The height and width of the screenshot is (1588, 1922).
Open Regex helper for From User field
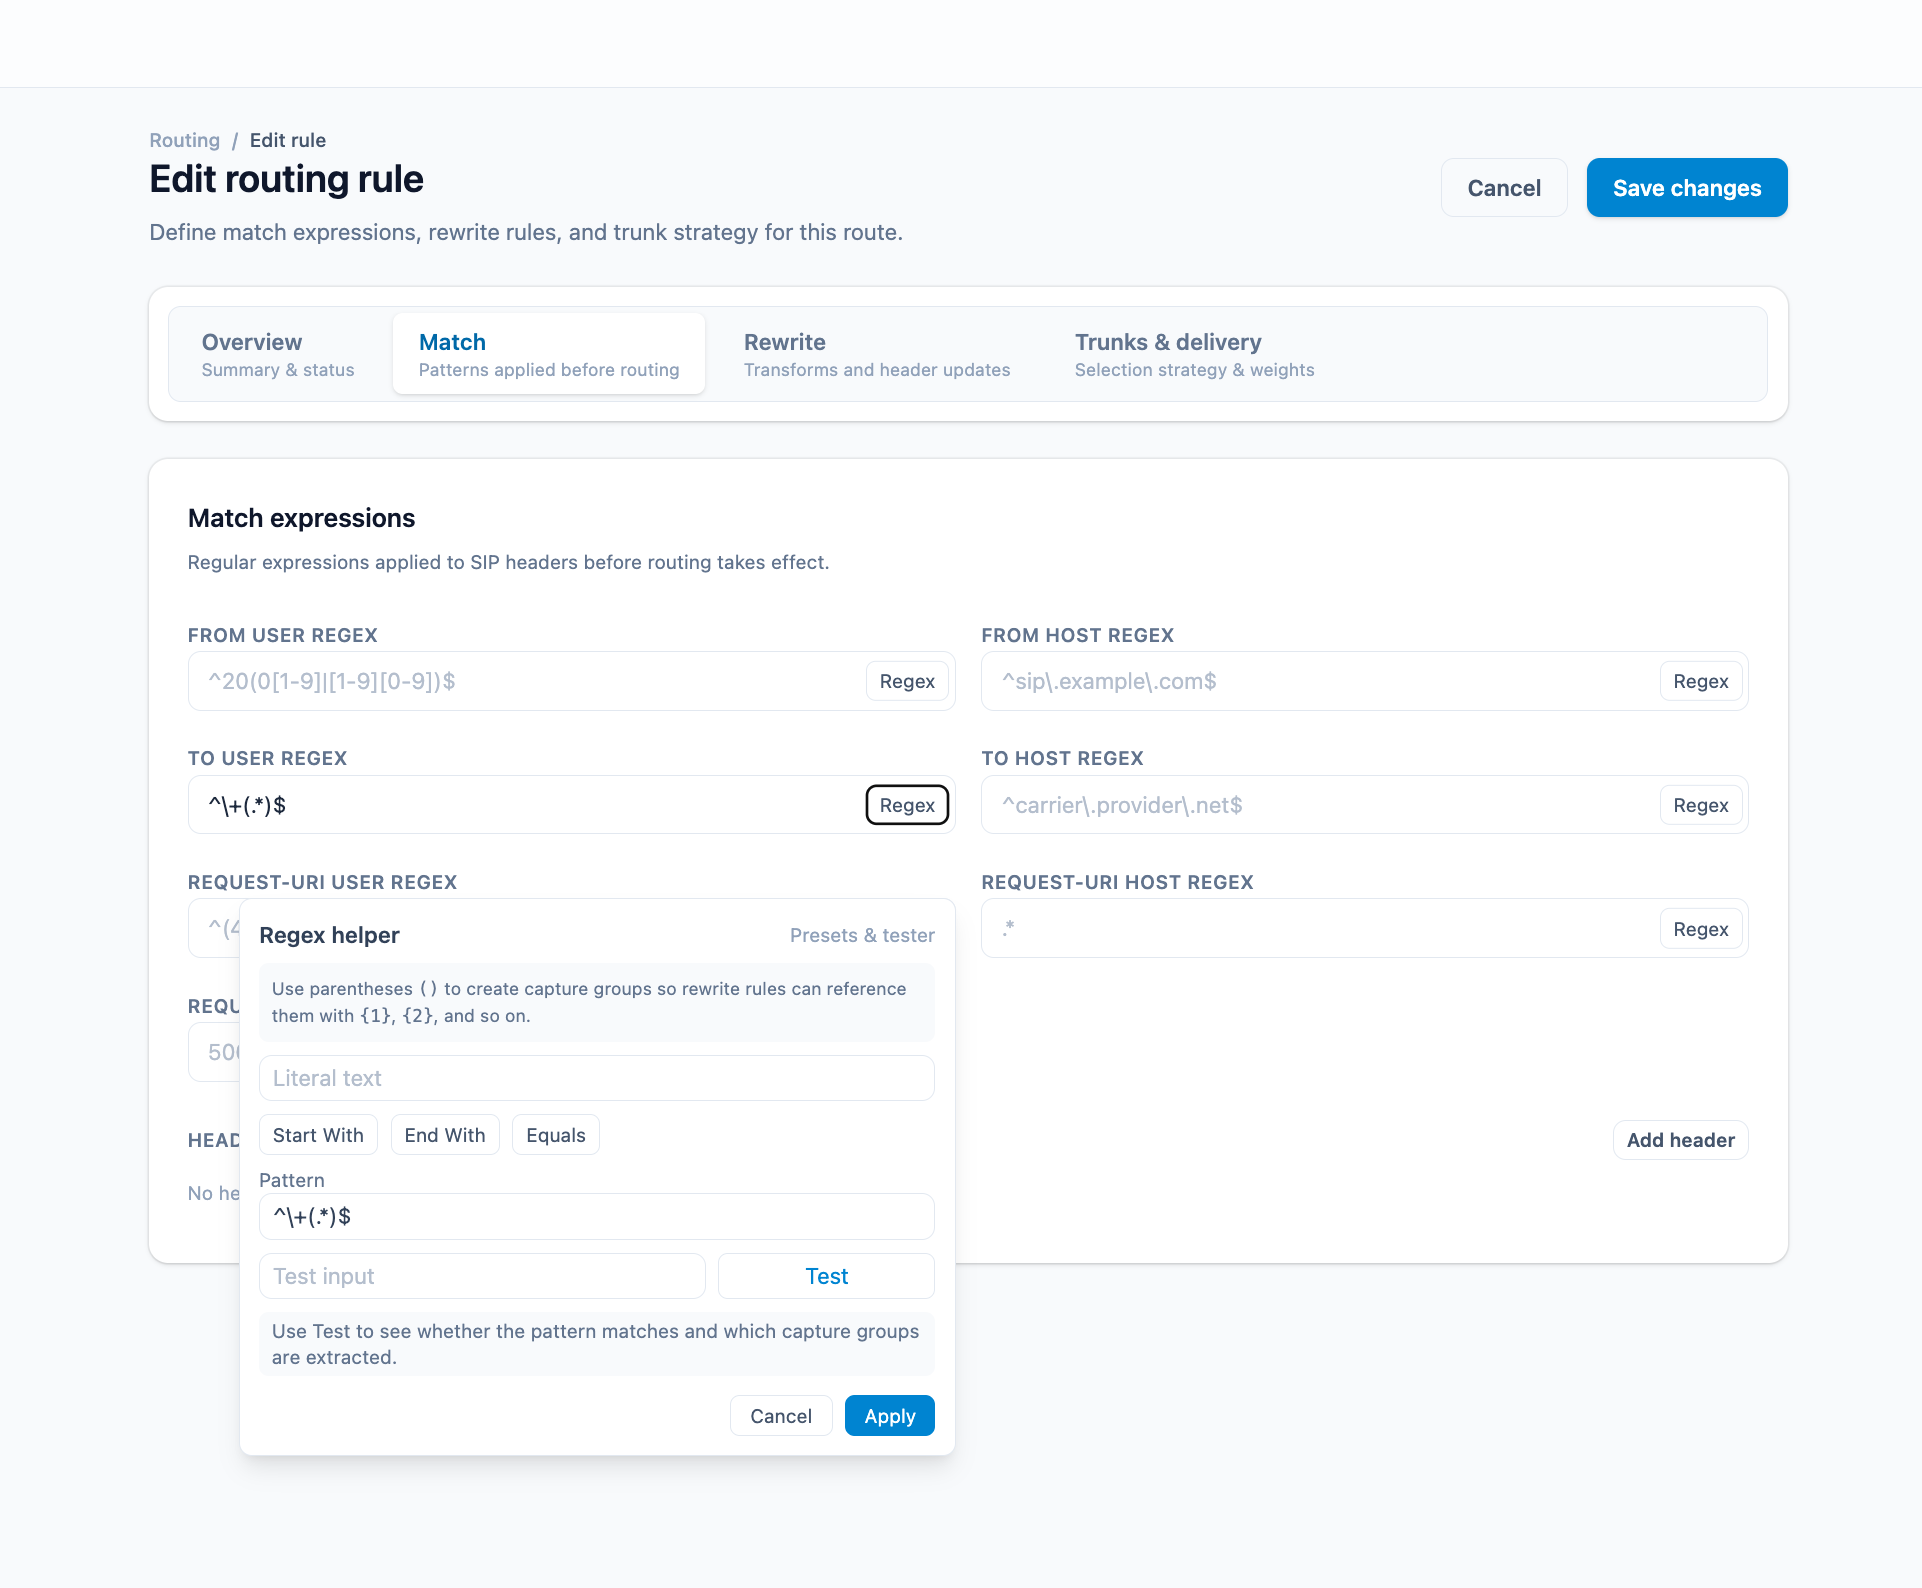906,681
